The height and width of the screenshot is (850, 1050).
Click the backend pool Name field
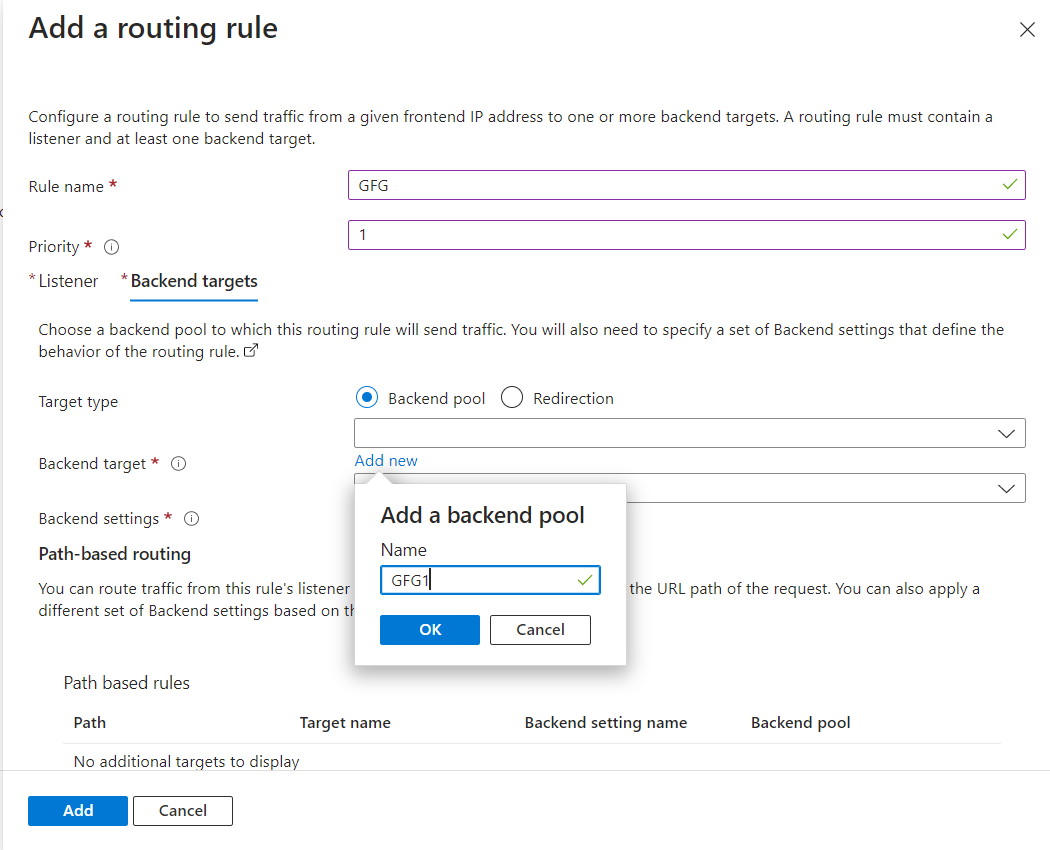click(x=480, y=580)
